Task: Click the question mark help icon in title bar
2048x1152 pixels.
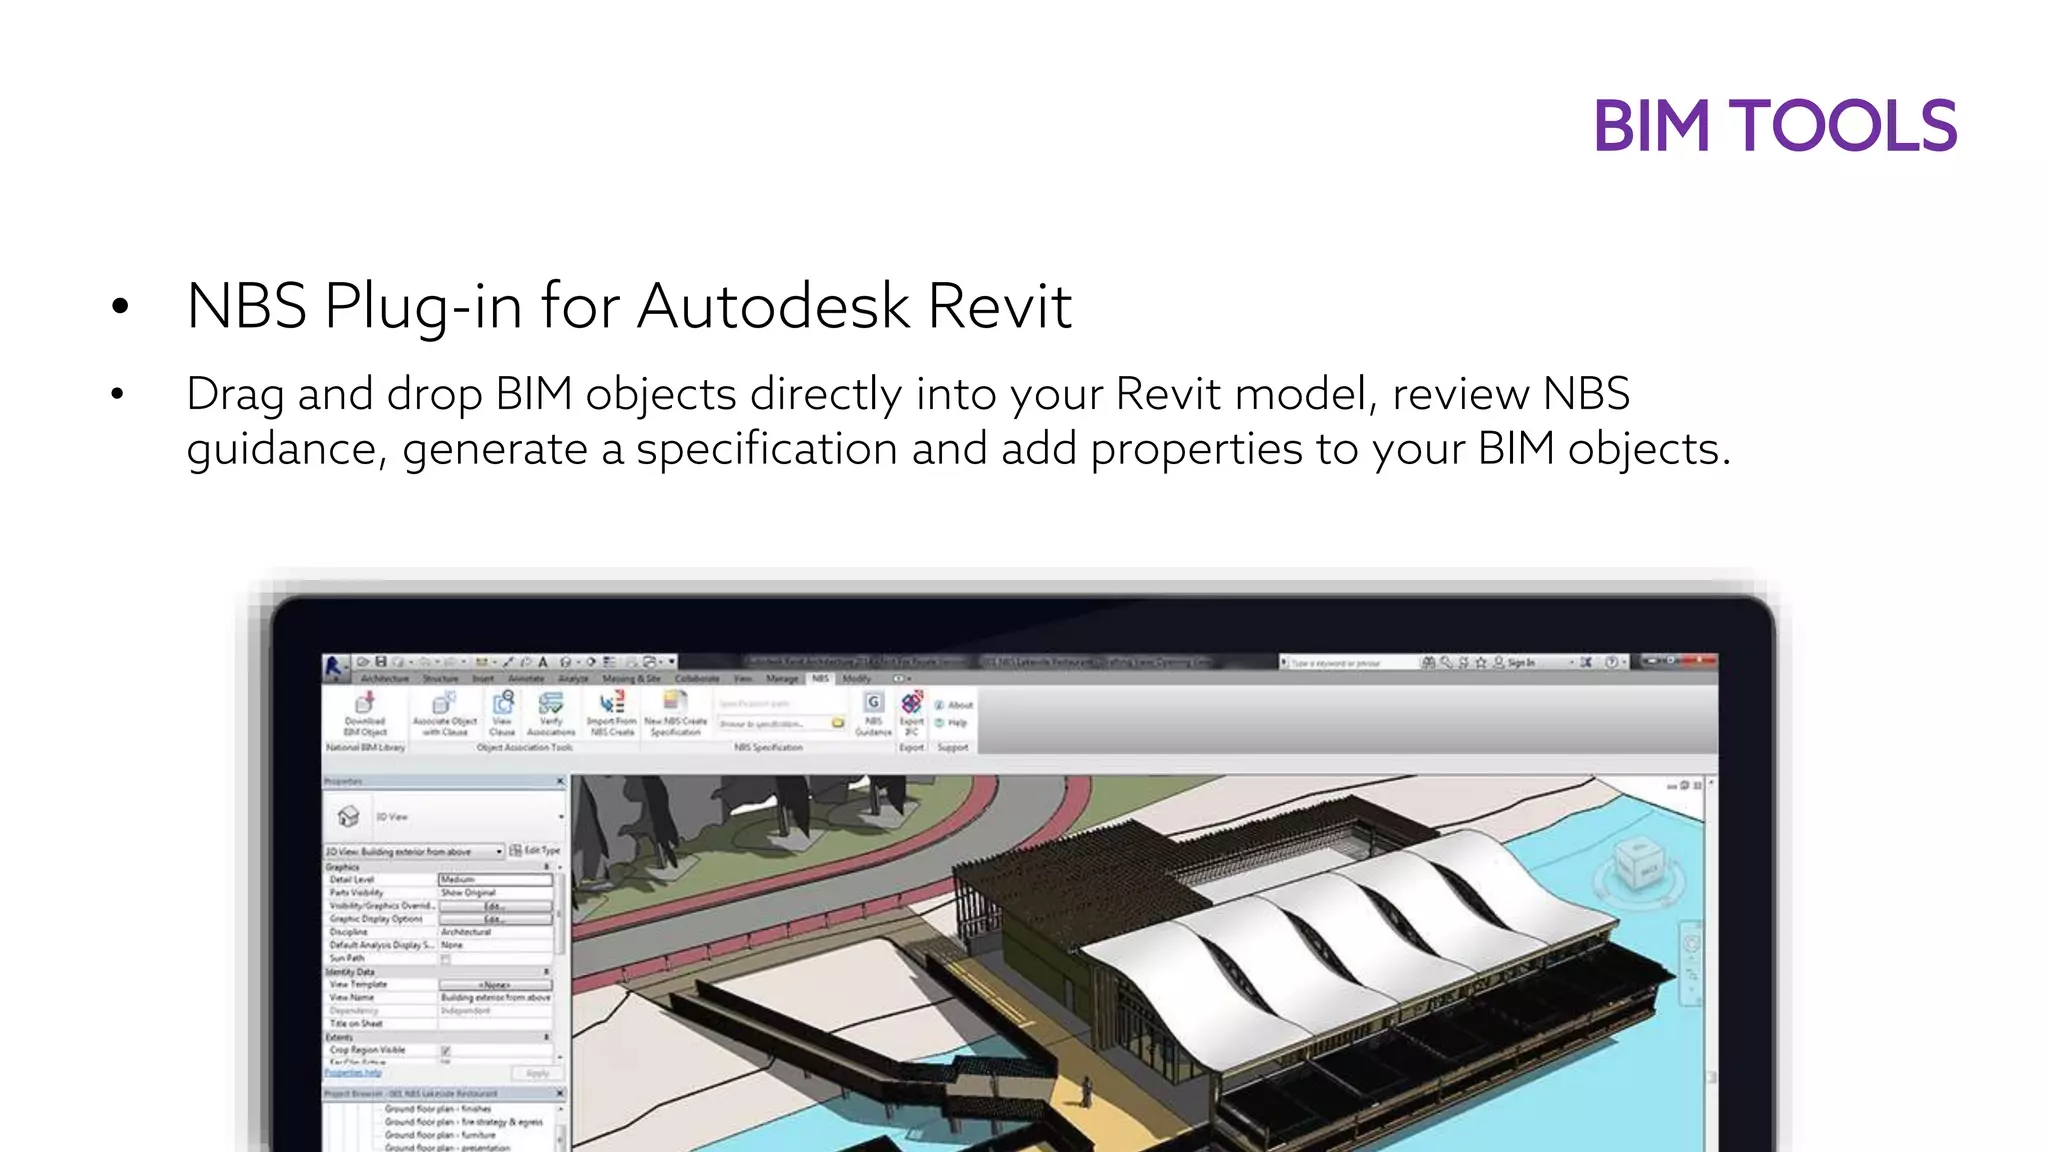Action: (x=1611, y=662)
